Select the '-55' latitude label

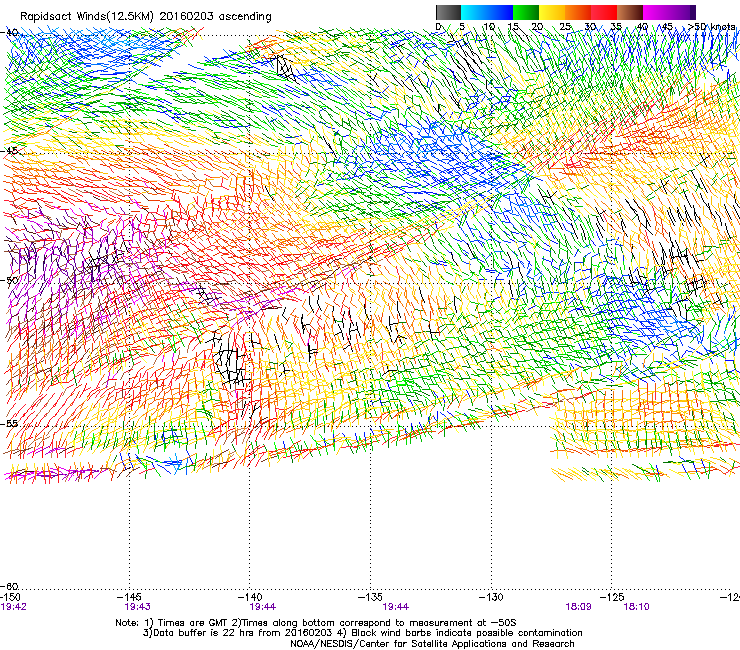coord(9,423)
